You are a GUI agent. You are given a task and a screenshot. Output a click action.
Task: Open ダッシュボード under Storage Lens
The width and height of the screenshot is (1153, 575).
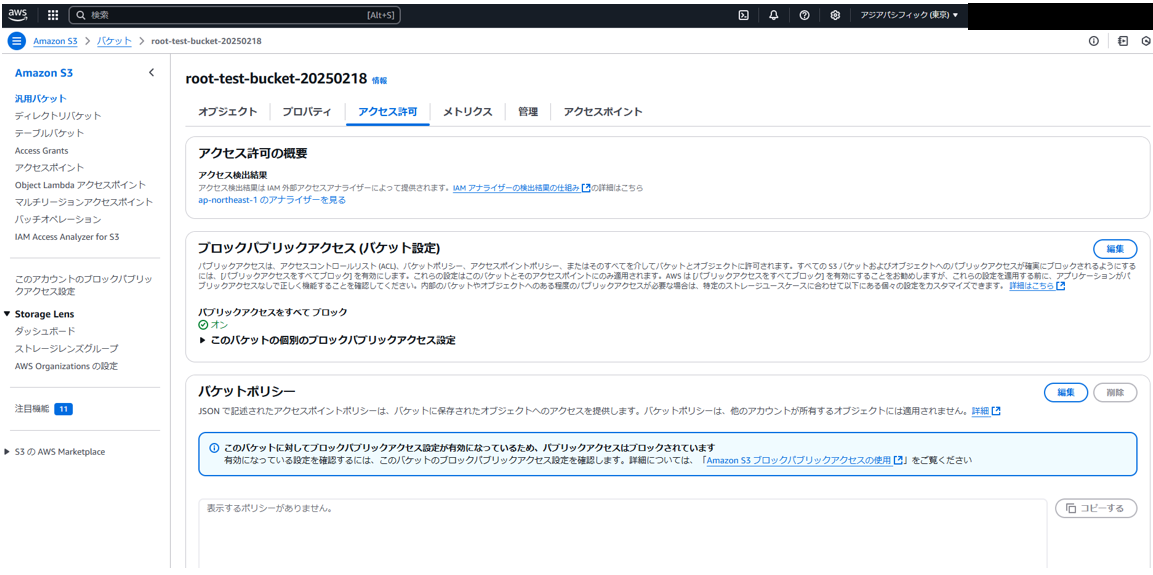pos(45,332)
